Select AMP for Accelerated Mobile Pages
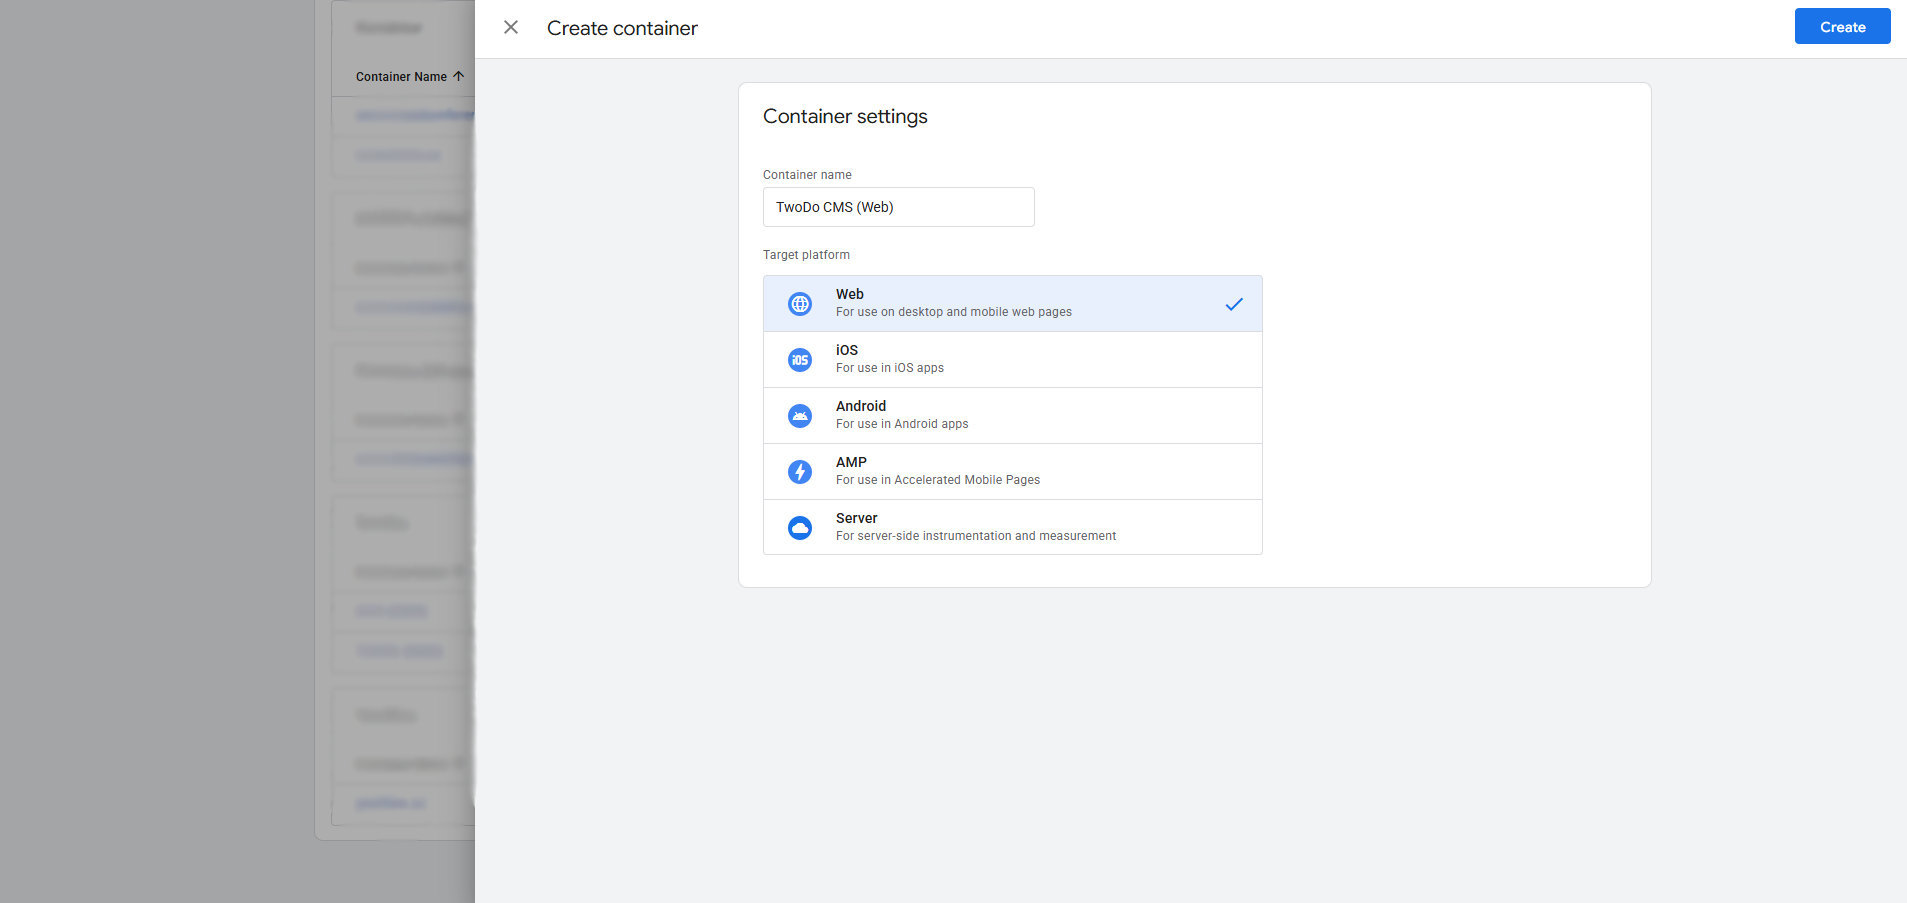This screenshot has height=903, width=1907. tap(1013, 471)
